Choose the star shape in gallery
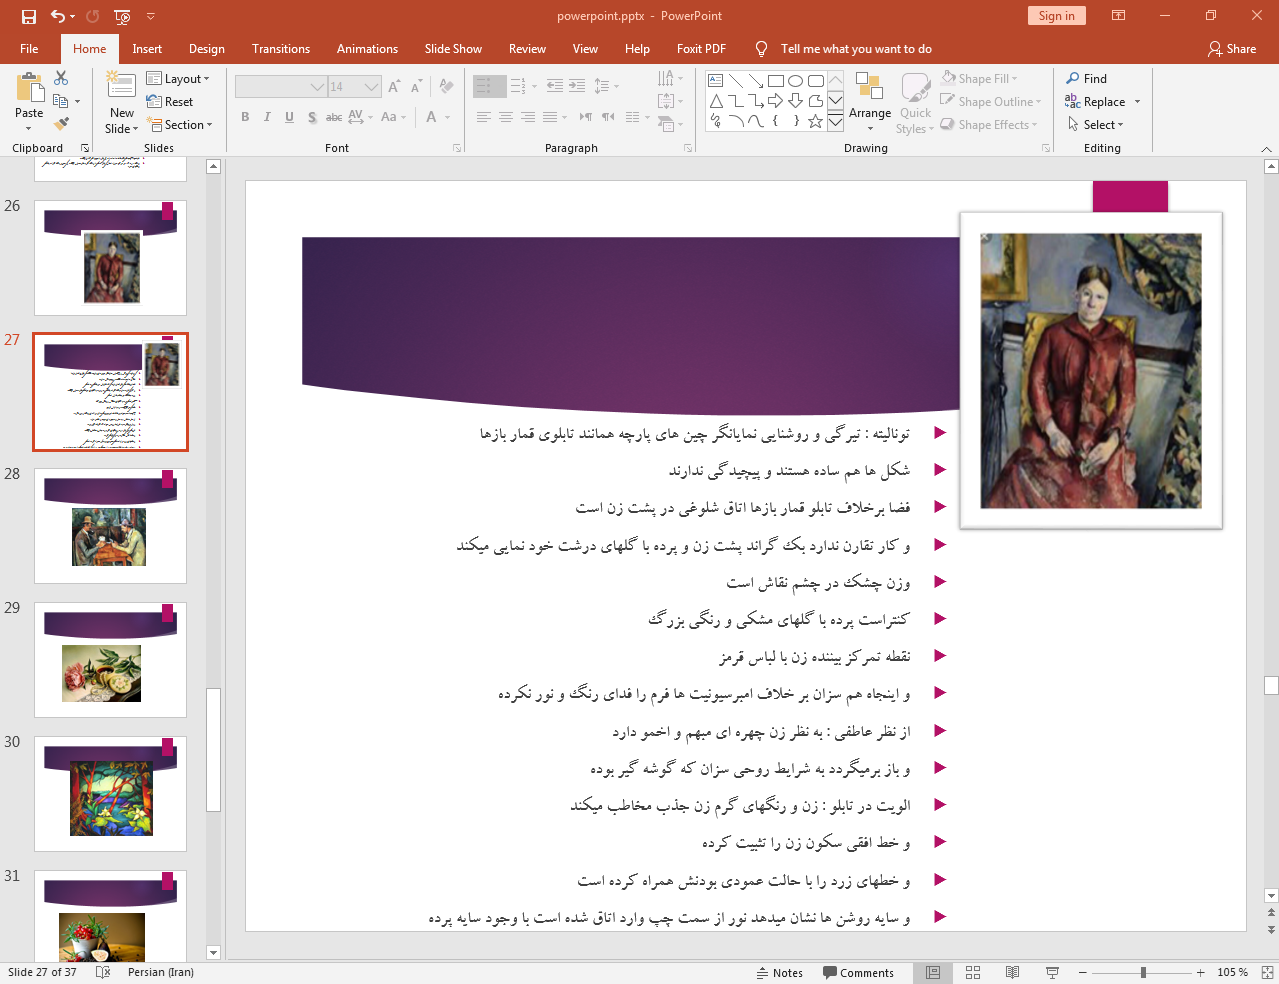 (x=815, y=121)
